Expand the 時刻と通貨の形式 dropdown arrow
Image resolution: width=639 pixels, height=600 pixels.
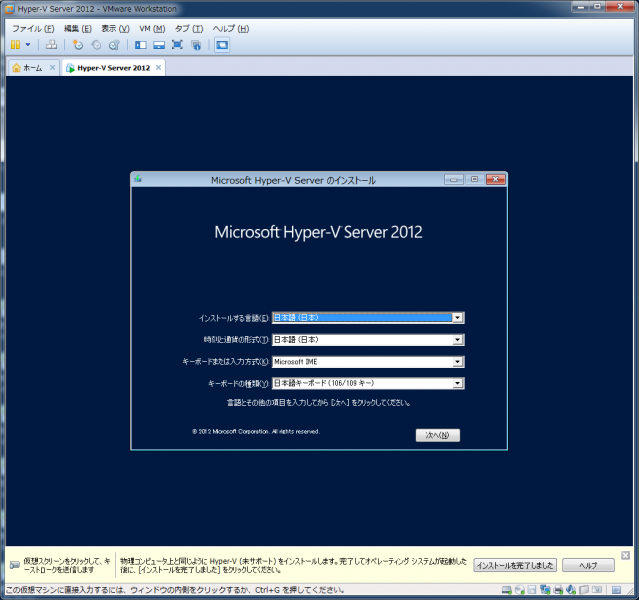pyautogui.click(x=458, y=340)
